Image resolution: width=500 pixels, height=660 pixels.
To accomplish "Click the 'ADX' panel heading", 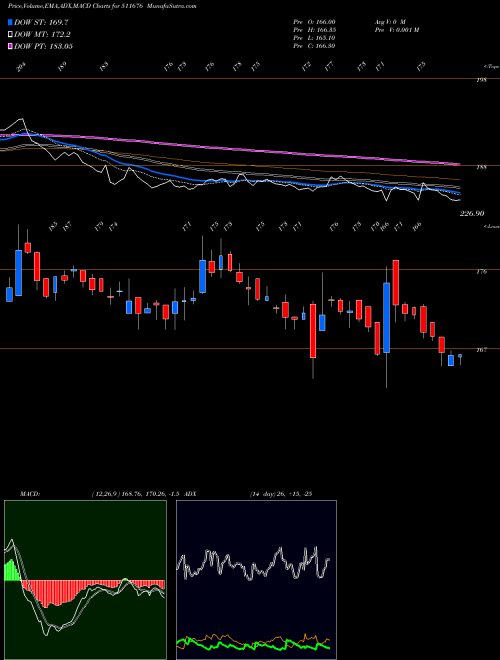I will click(190, 494).
